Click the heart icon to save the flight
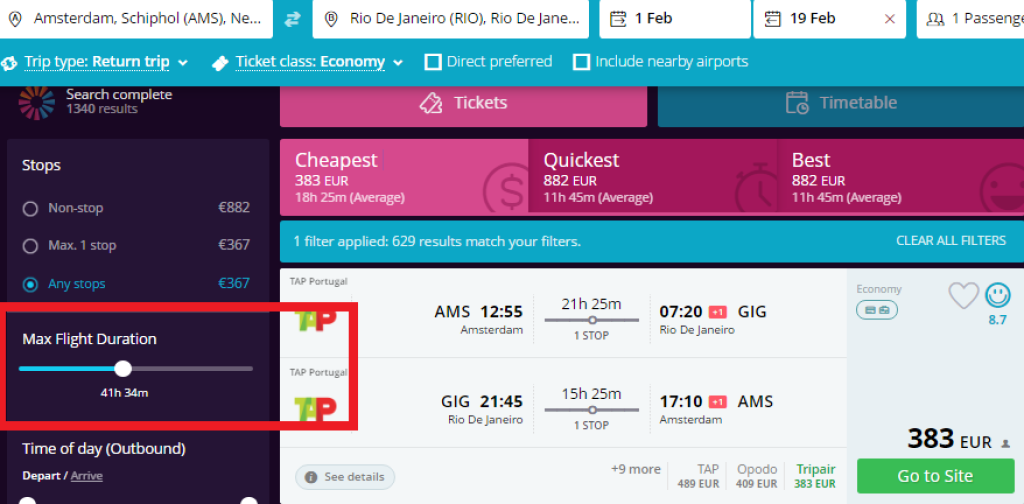The width and height of the screenshot is (1024, 504). pos(963,295)
